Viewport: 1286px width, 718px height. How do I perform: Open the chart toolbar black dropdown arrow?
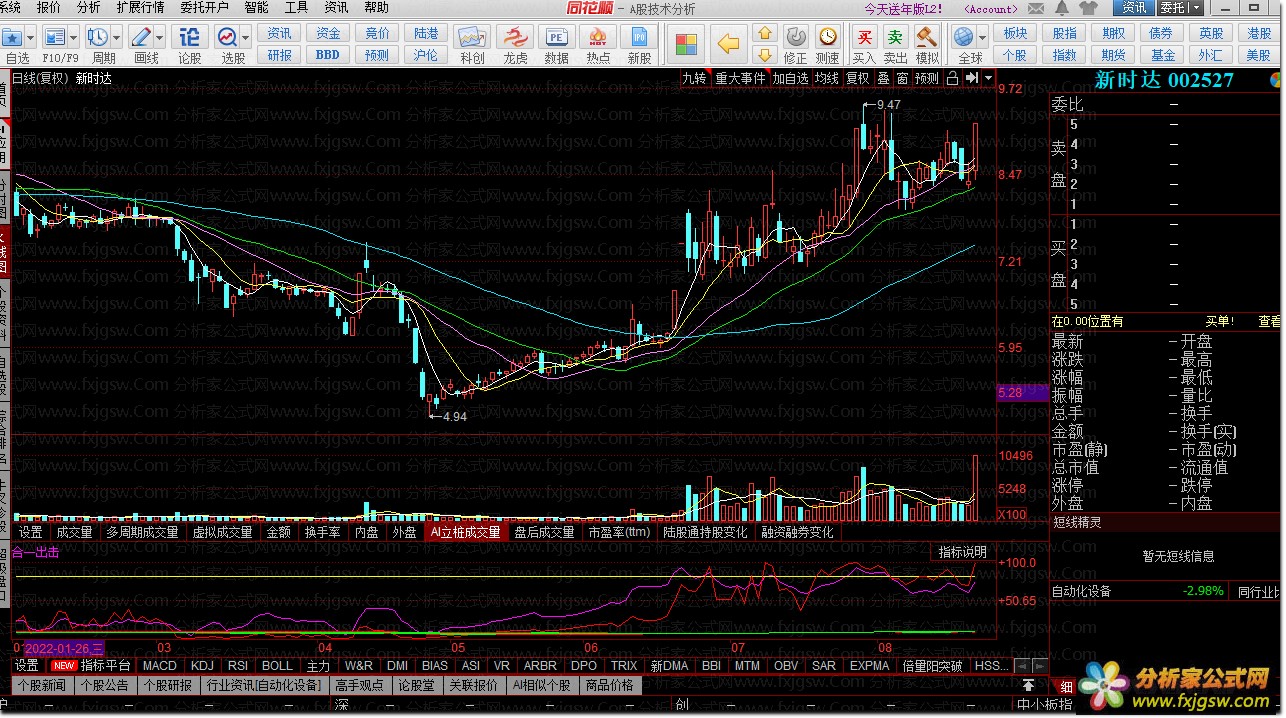click(989, 78)
